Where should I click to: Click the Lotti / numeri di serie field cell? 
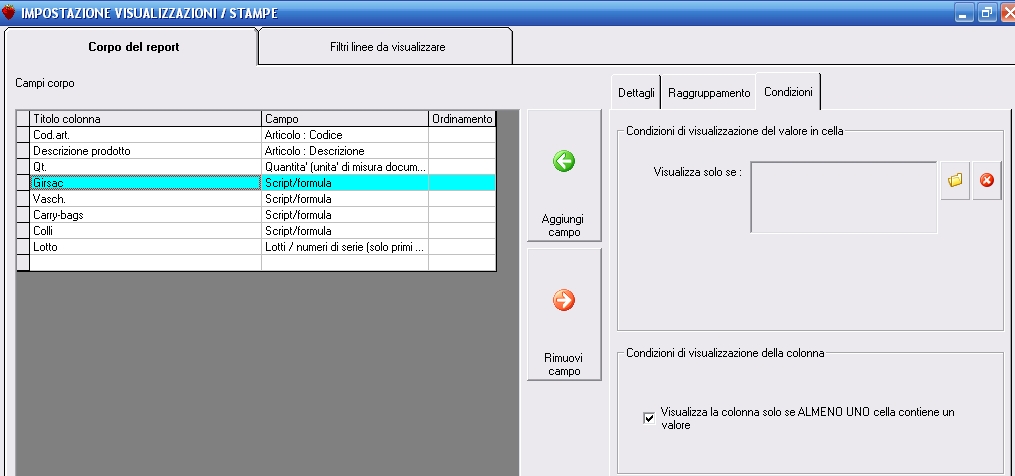point(345,247)
